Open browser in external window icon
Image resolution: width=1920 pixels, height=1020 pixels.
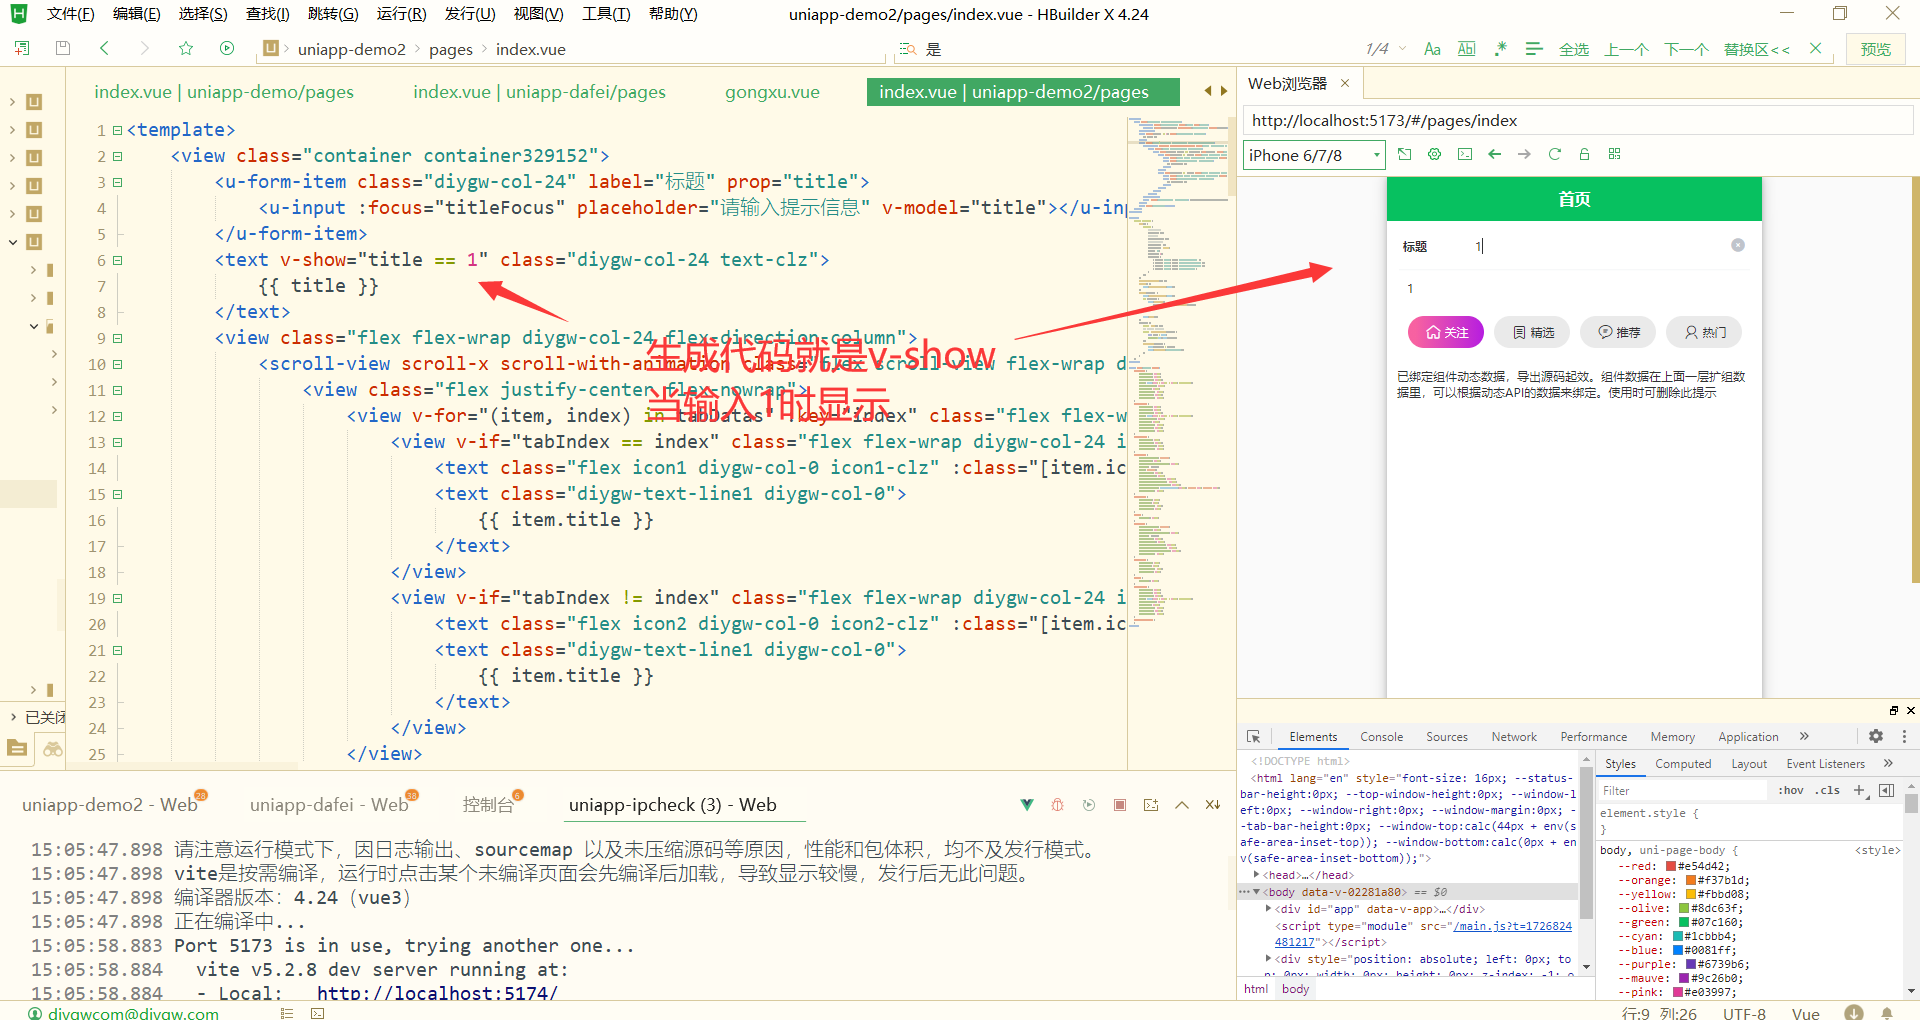point(1404,154)
